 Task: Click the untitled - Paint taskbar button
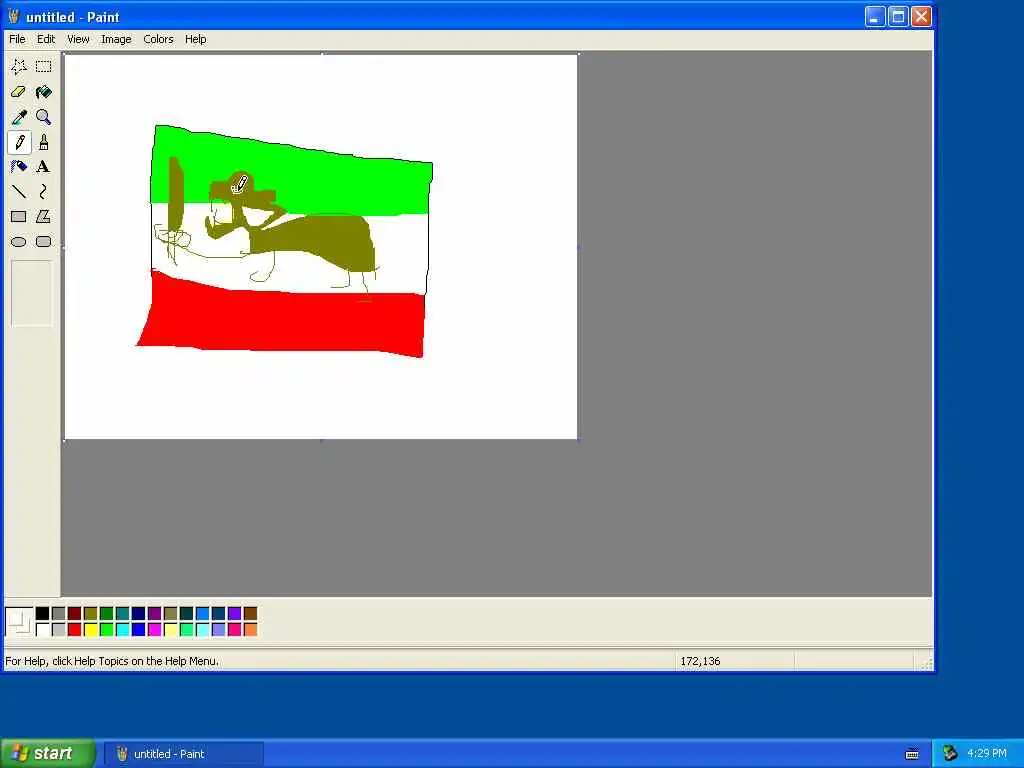[185, 754]
